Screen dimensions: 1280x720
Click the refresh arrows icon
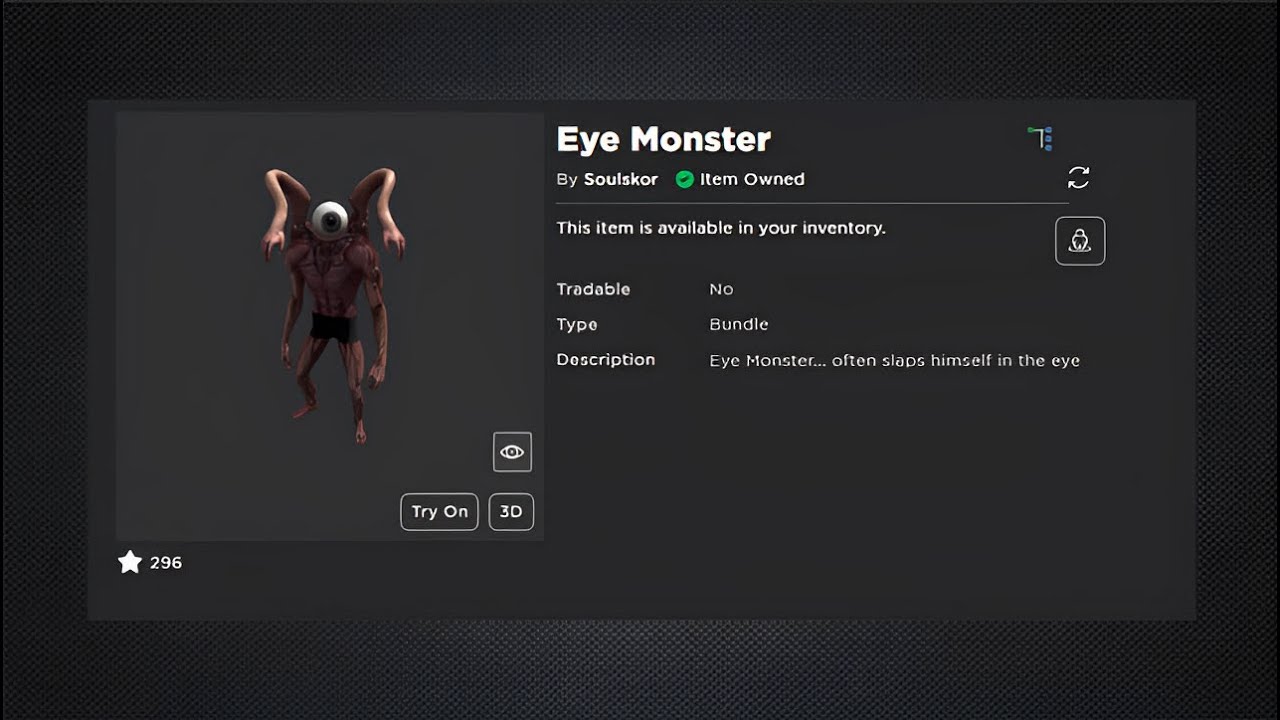[1078, 178]
